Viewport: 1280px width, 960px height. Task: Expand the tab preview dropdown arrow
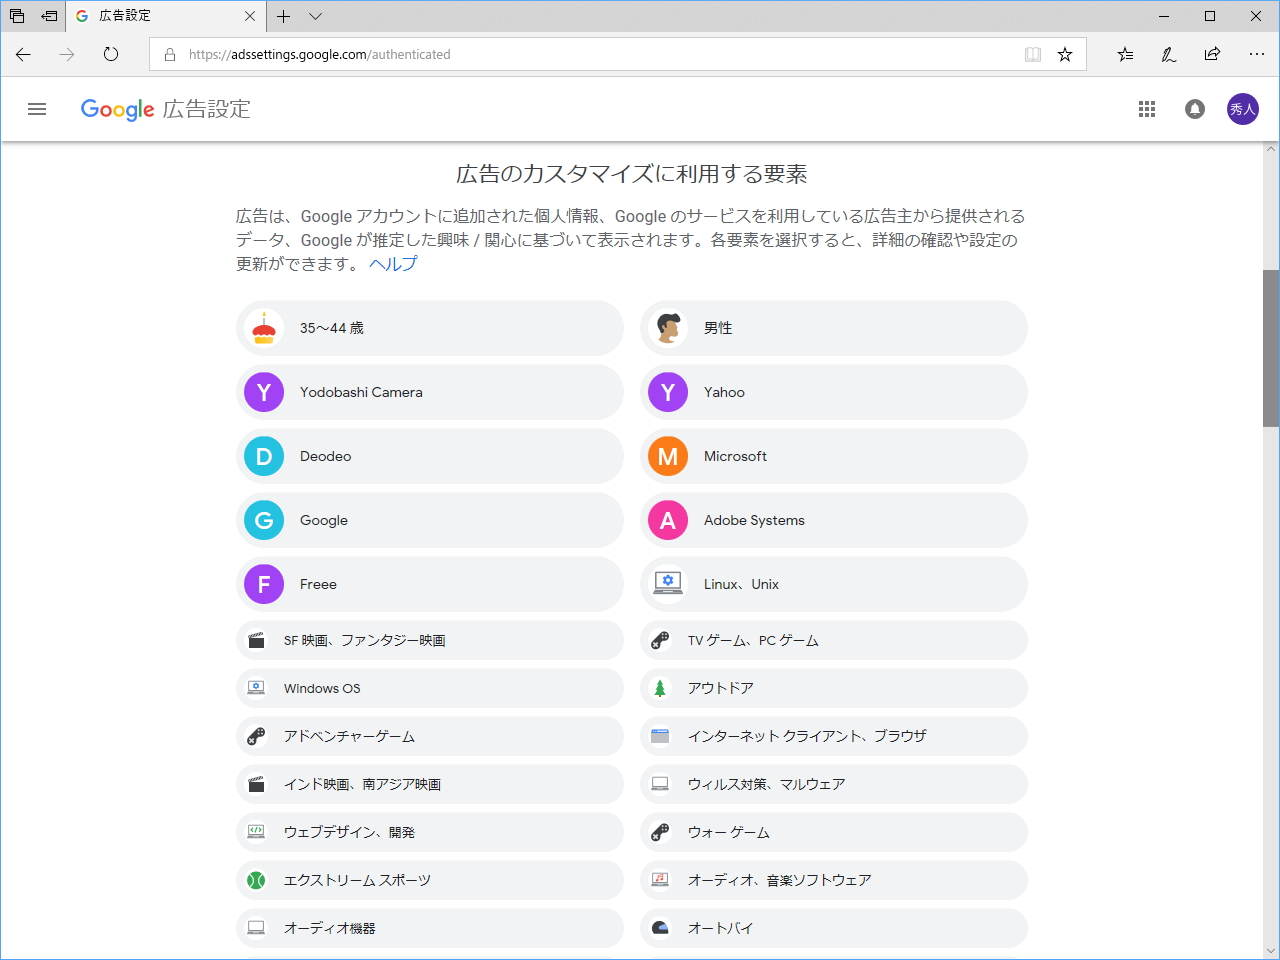[316, 16]
